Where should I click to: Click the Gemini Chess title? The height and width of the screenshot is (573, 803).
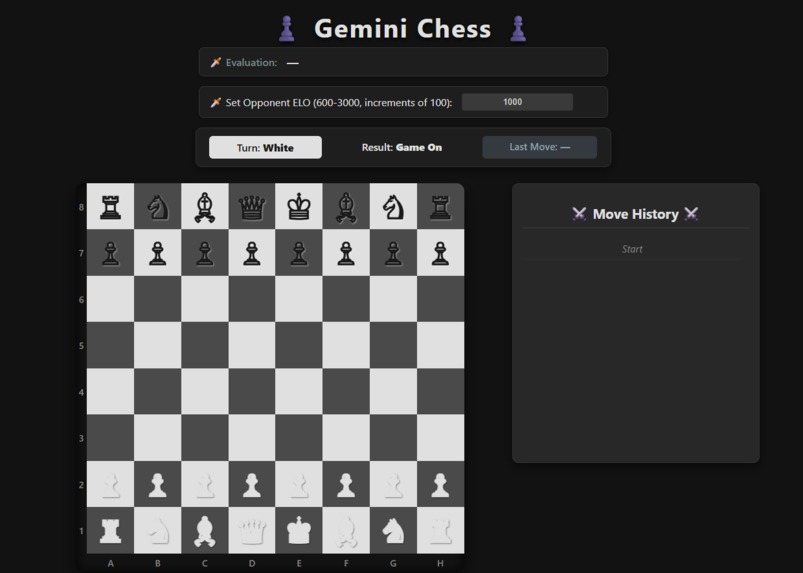pyautogui.click(x=403, y=29)
